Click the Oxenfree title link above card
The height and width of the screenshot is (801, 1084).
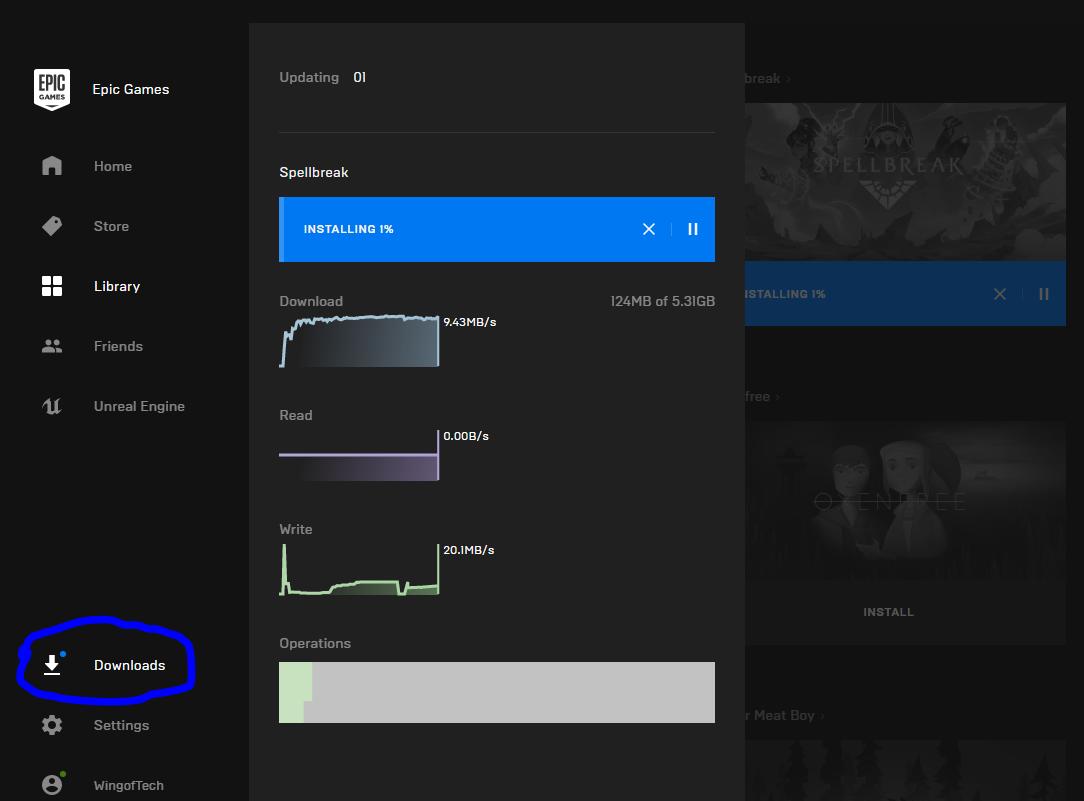[x=762, y=397]
